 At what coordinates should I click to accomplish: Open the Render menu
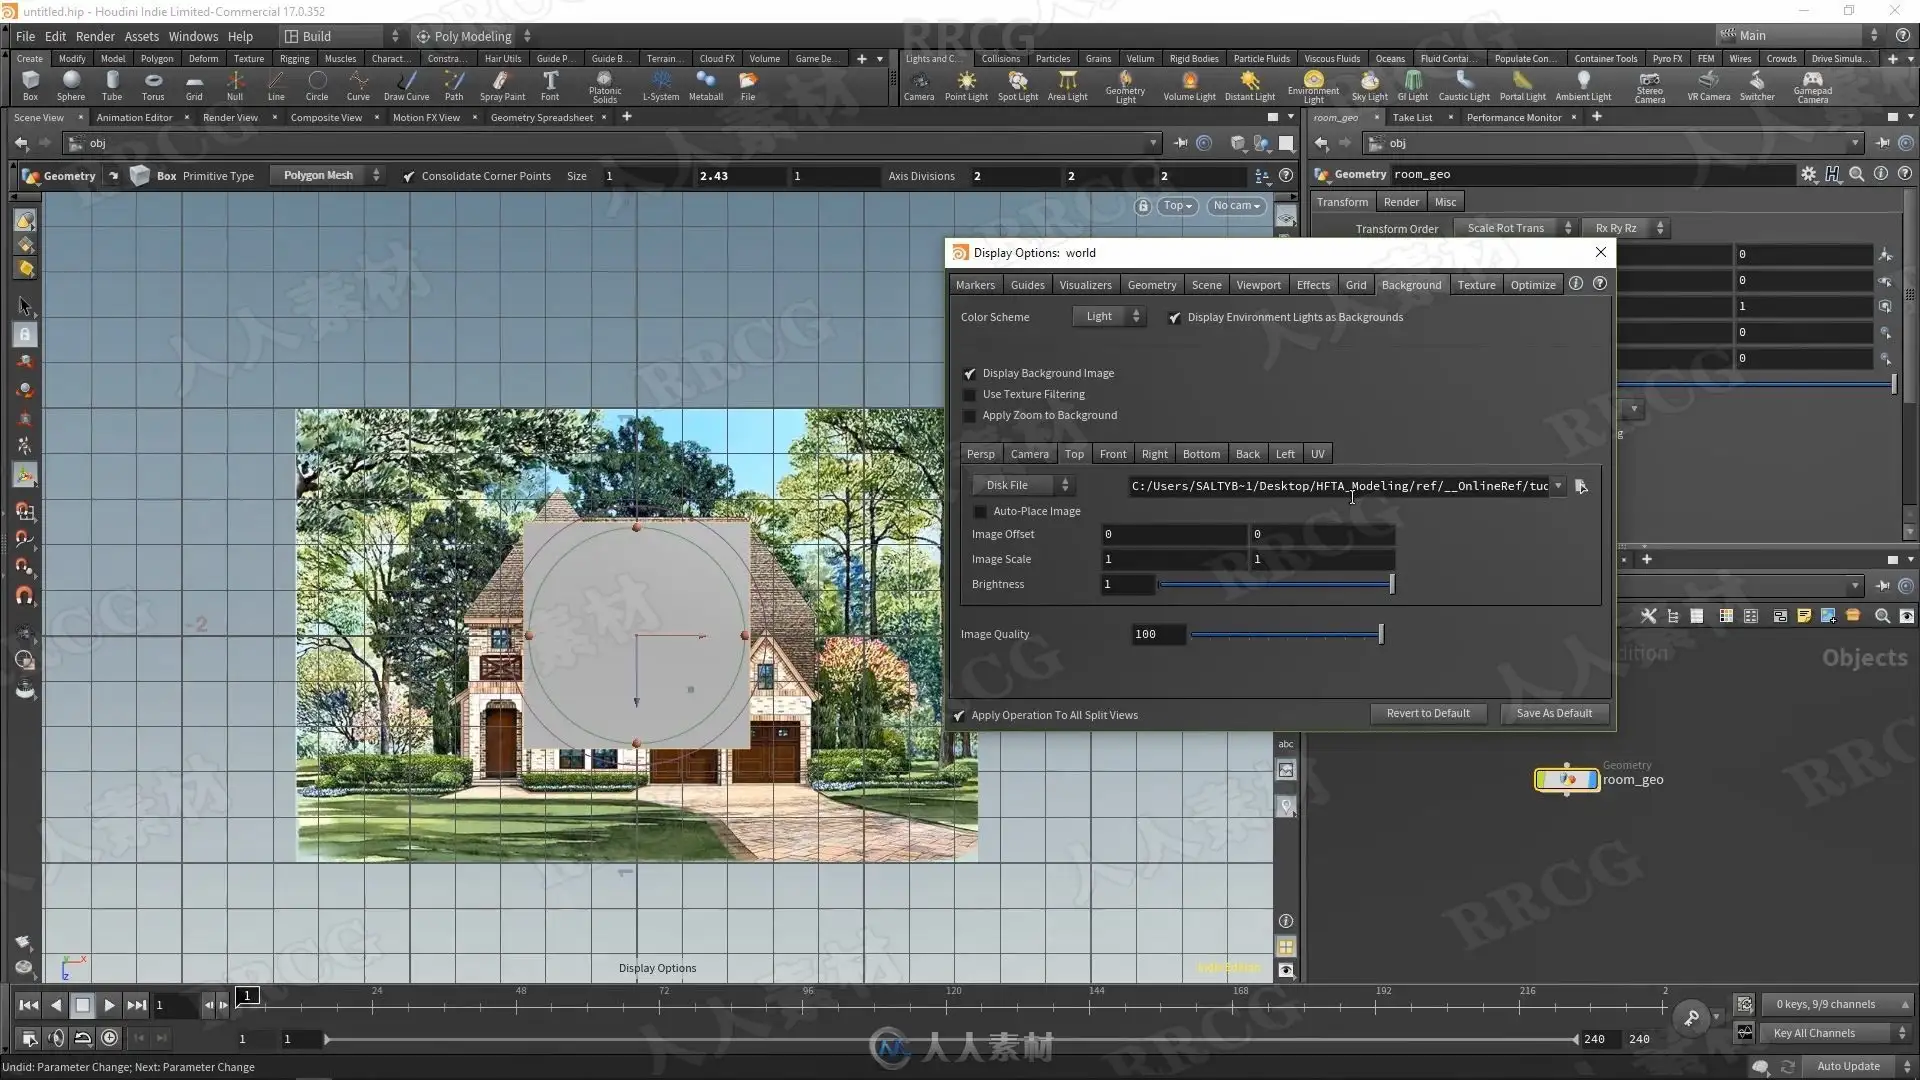(95, 36)
